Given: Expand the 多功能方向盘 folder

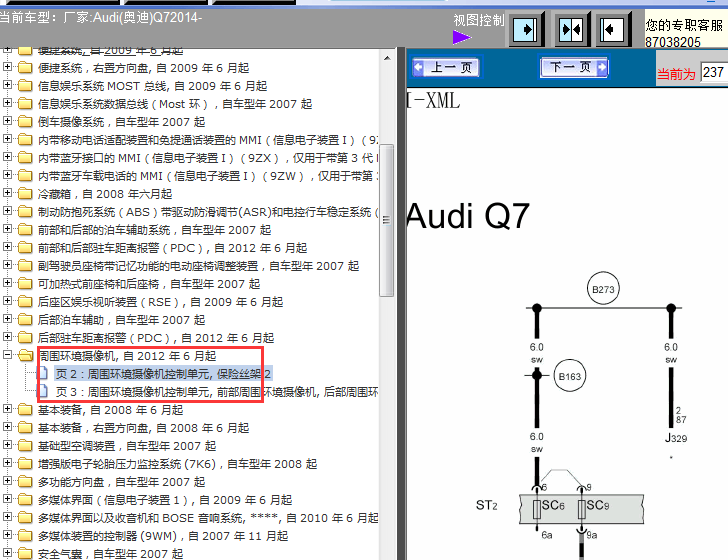Looking at the screenshot, I should [7, 481].
